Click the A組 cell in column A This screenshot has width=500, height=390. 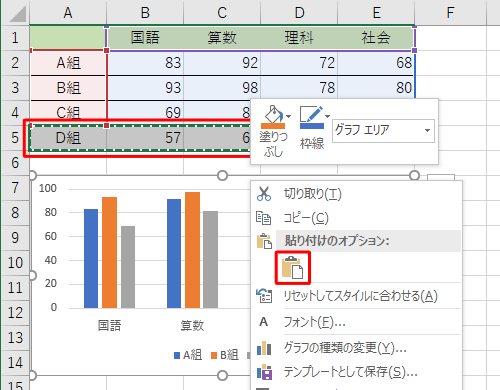(68, 63)
